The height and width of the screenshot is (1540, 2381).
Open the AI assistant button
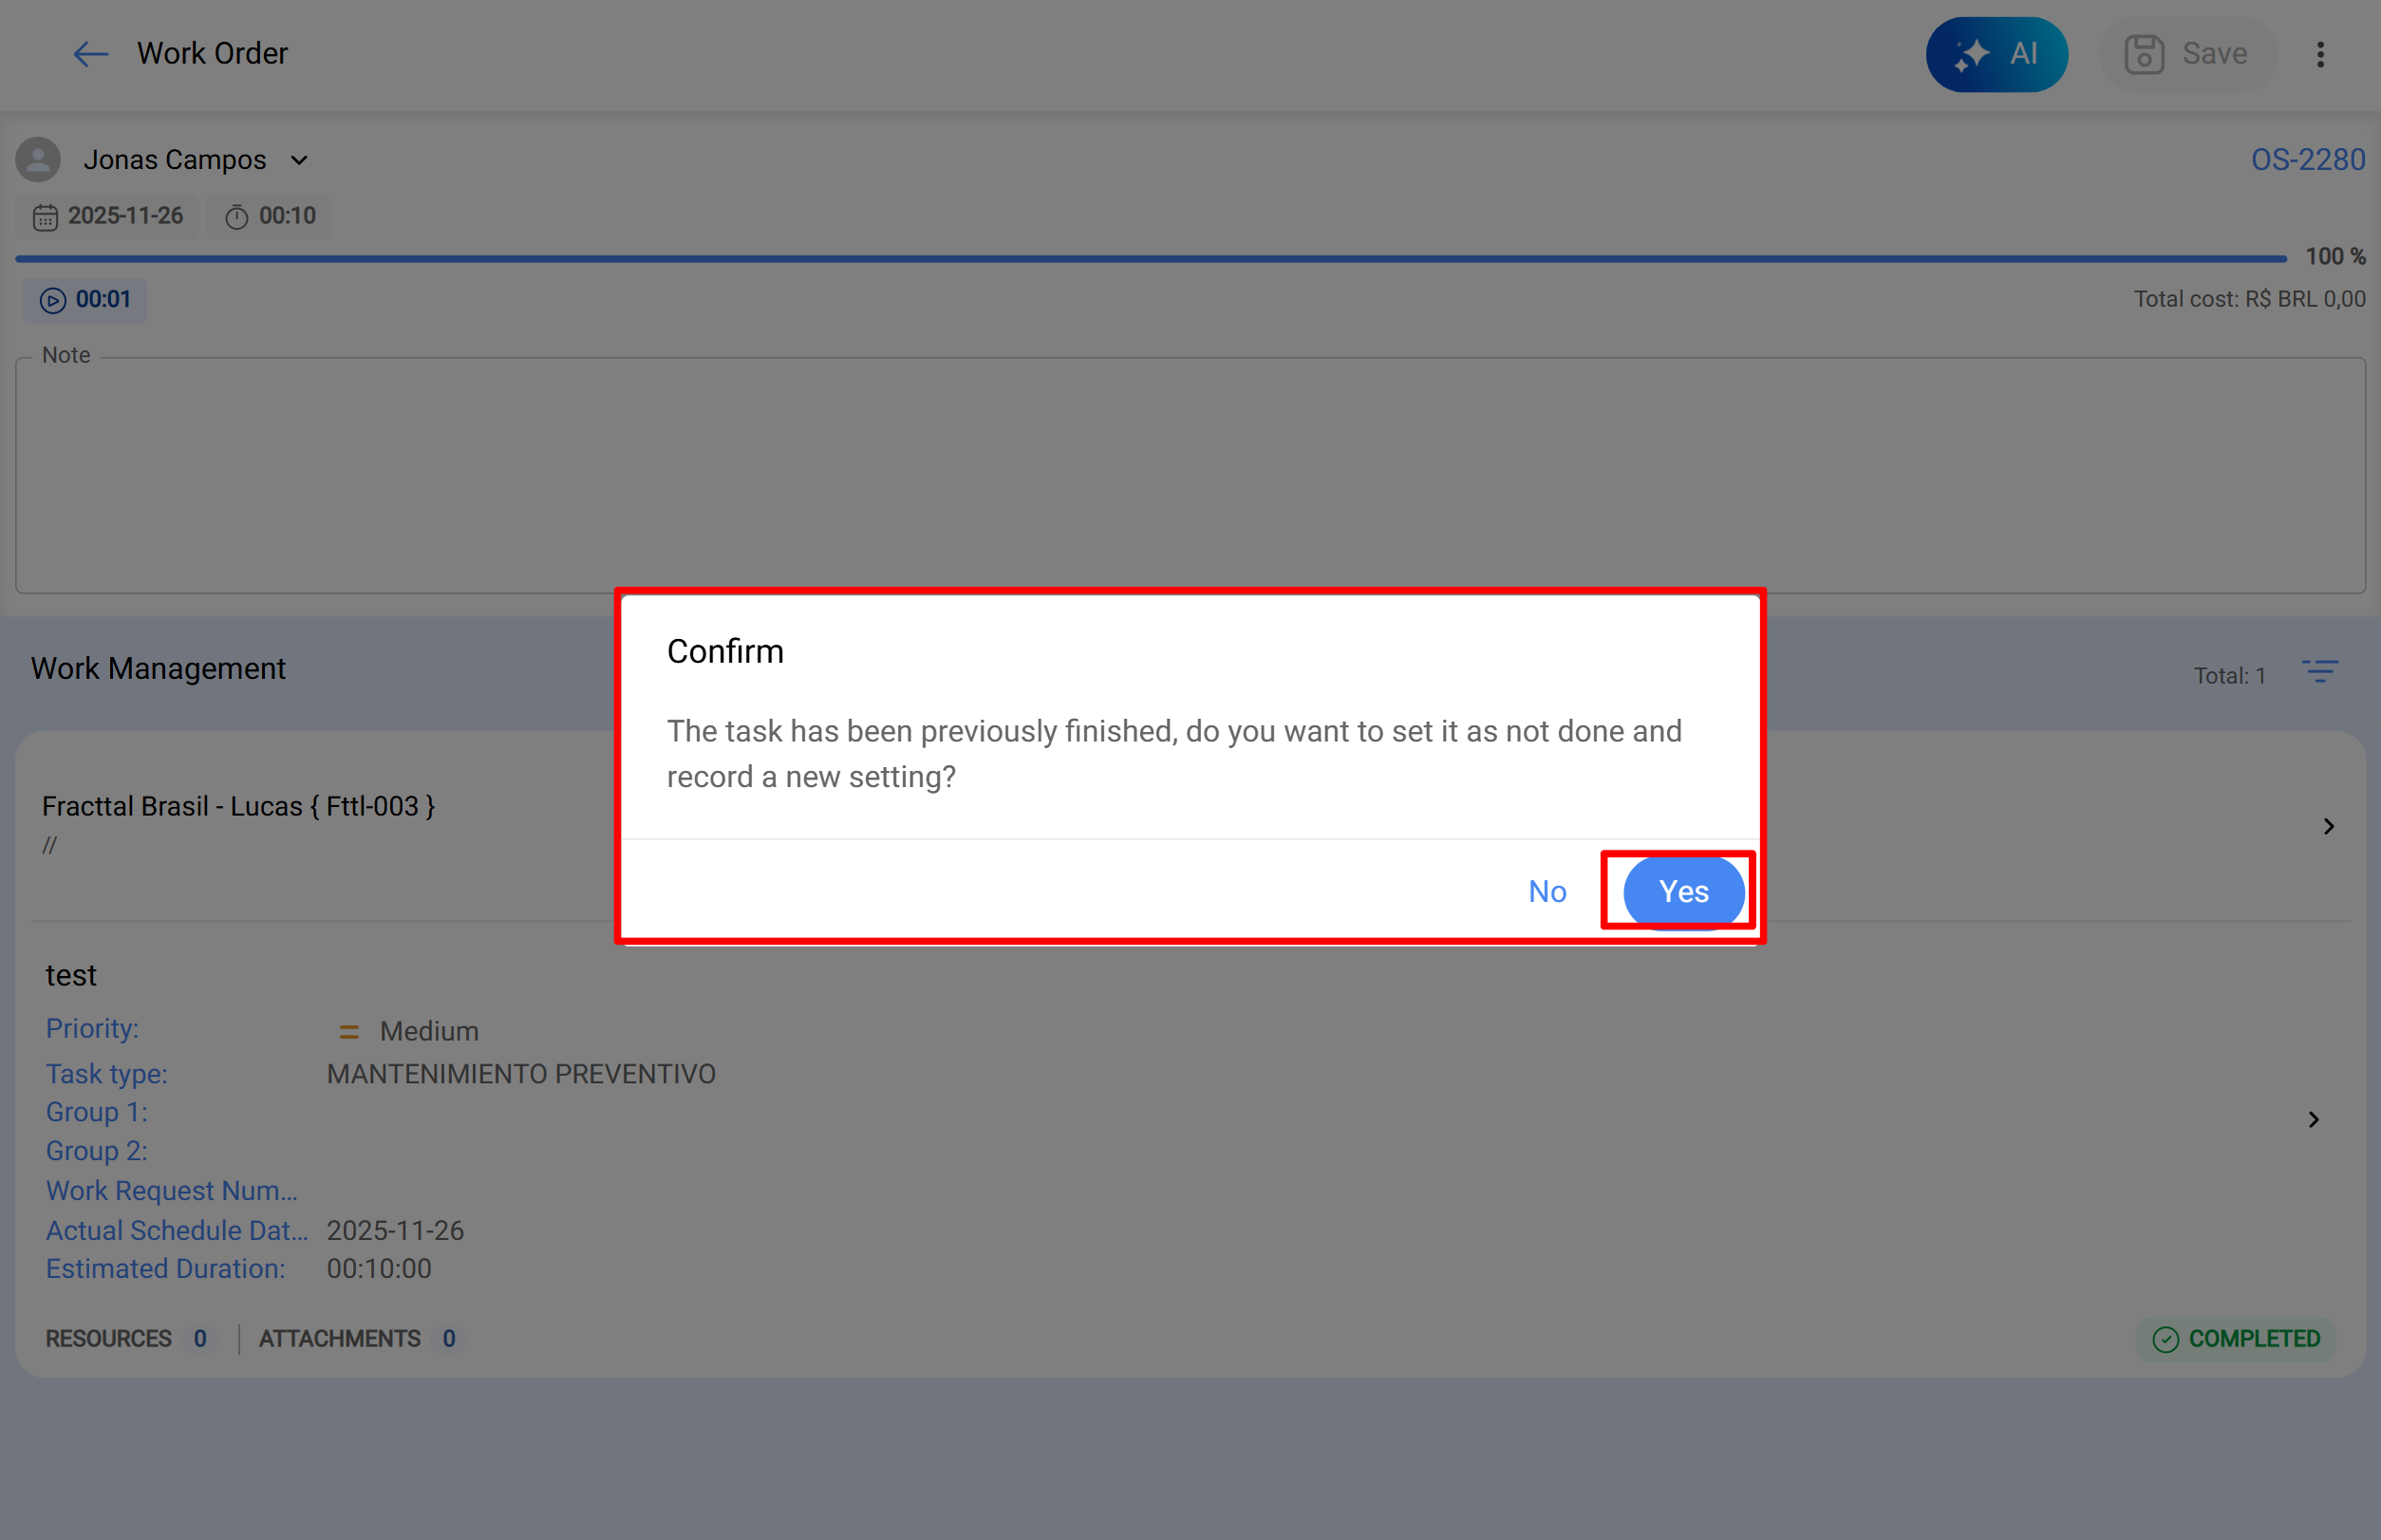1996,54
